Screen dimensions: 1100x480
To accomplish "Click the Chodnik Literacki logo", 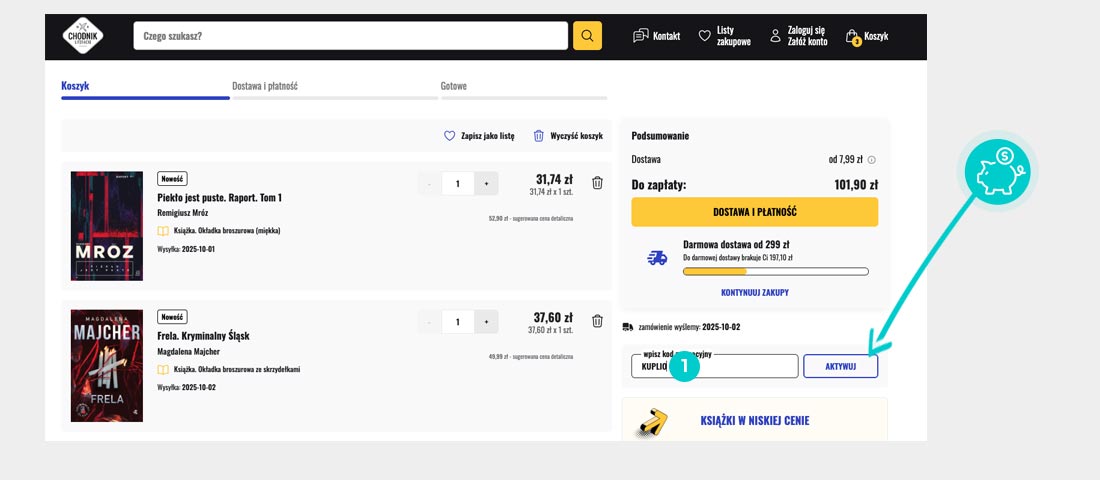I will (83, 36).
